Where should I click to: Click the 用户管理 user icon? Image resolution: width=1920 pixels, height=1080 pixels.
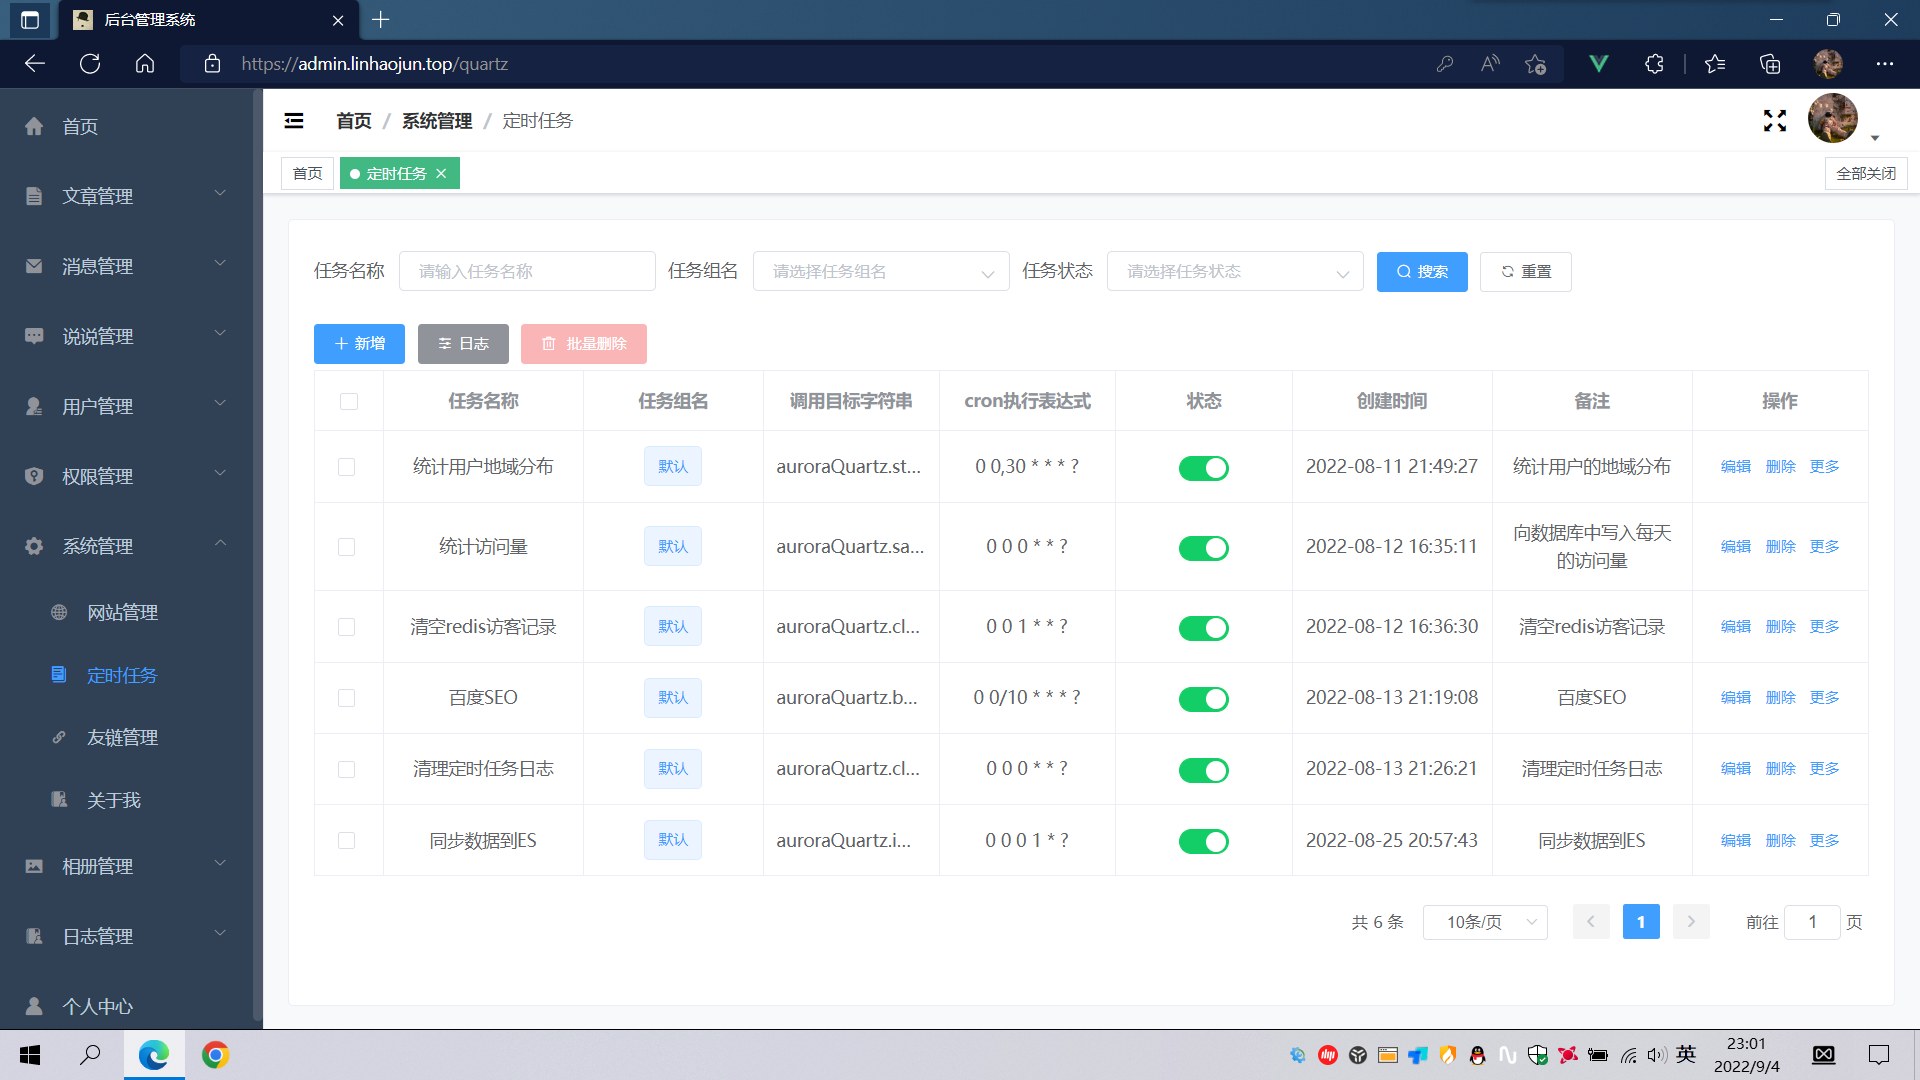(x=34, y=406)
